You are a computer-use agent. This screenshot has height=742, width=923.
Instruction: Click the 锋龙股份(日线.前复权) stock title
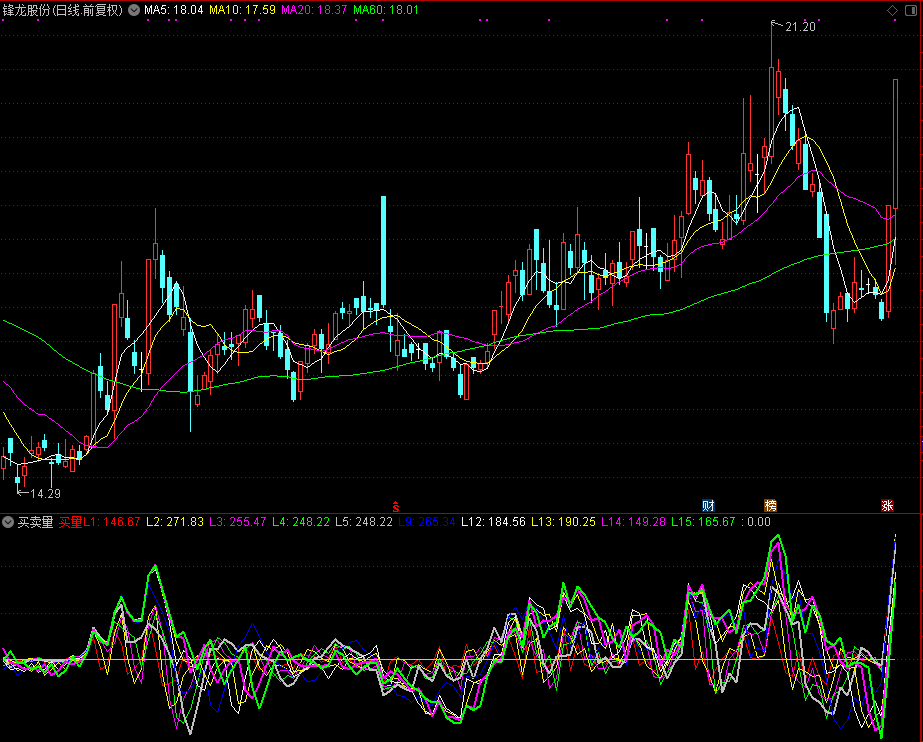click(62, 10)
